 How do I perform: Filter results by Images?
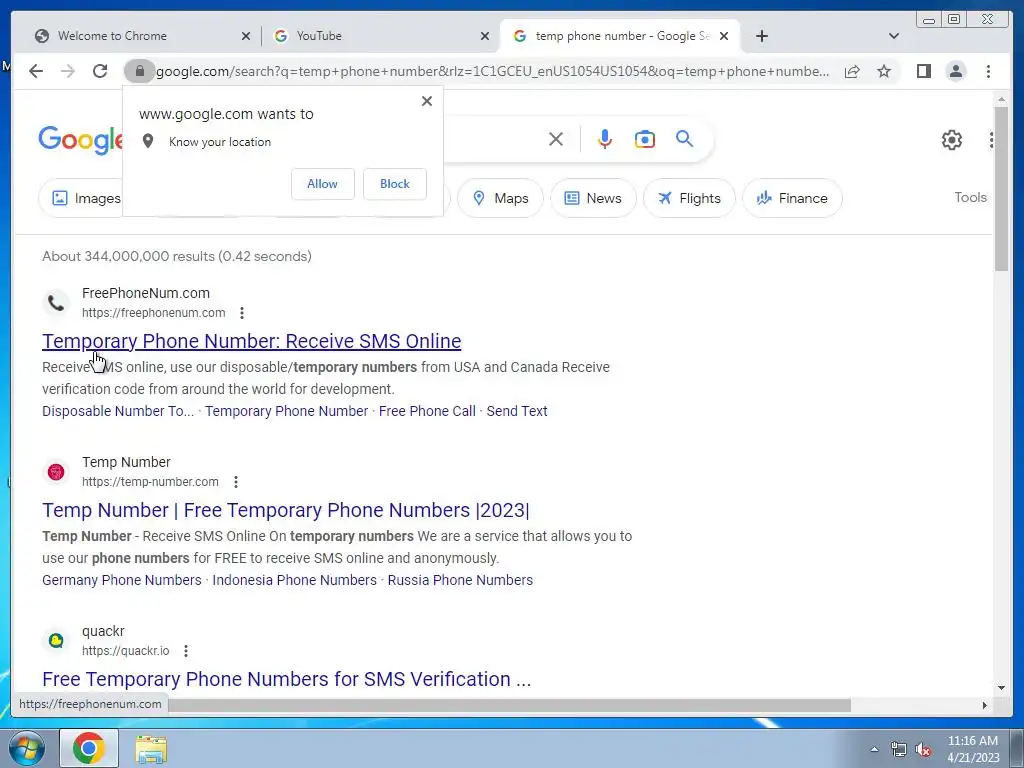pos(80,198)
